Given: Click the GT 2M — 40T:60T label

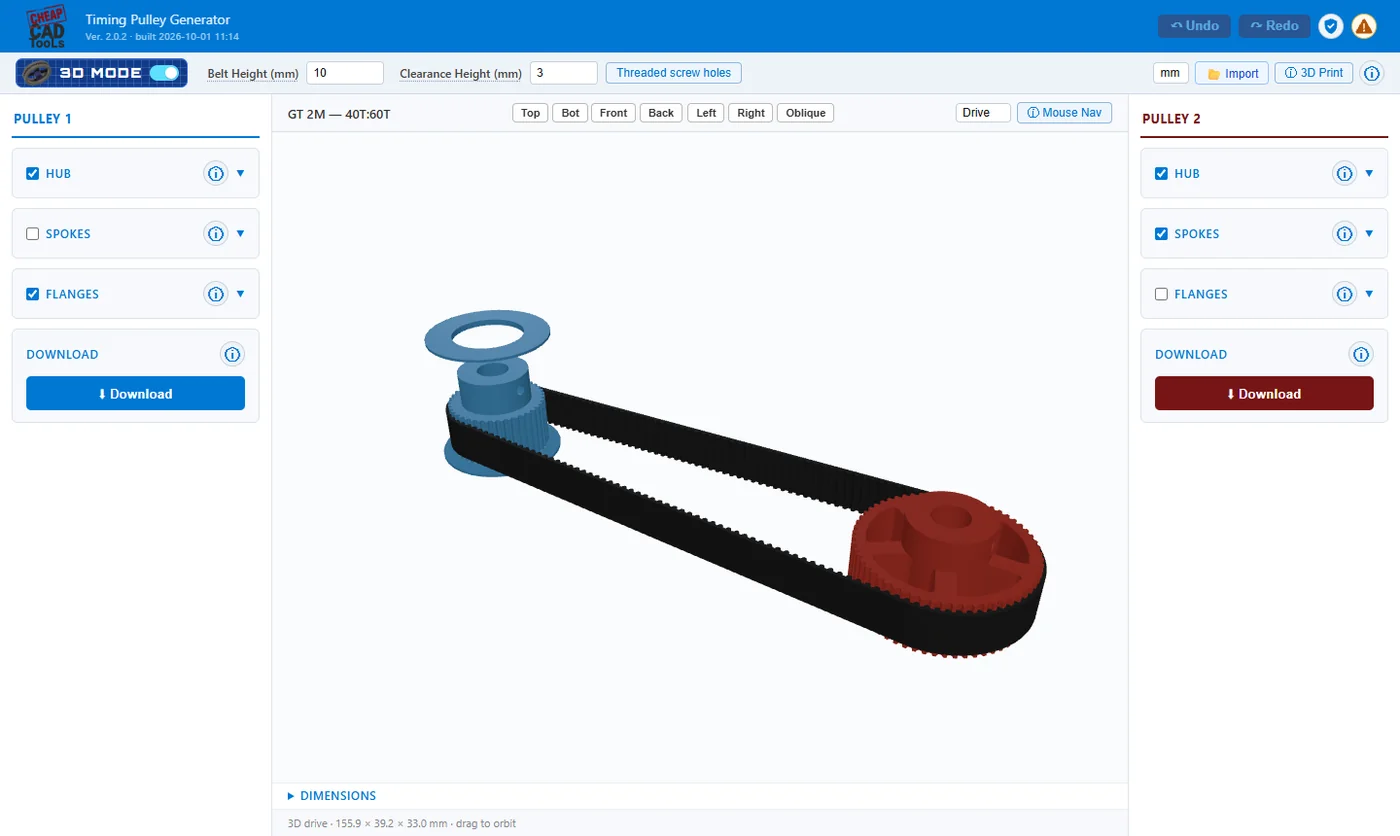Looking at the screenshot, I should pyautogui.click(x=339, y=113).
